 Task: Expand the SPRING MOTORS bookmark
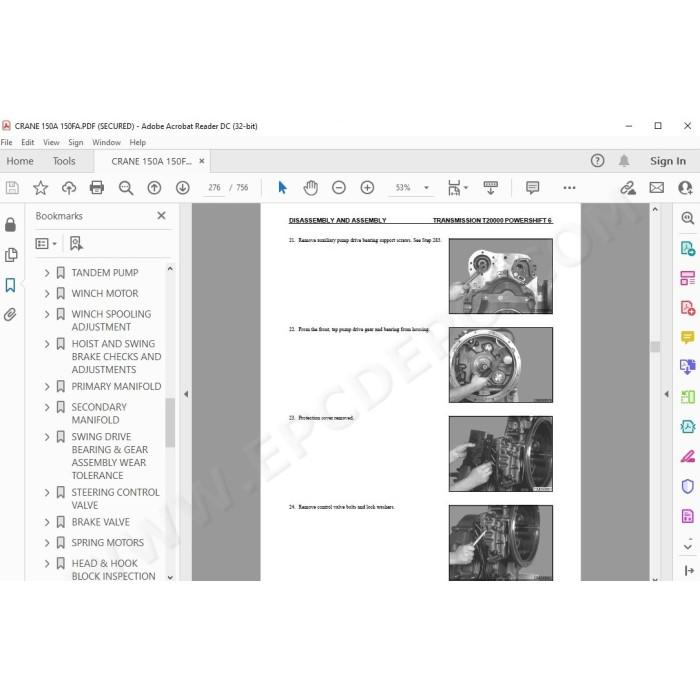(x=47, y=543)
